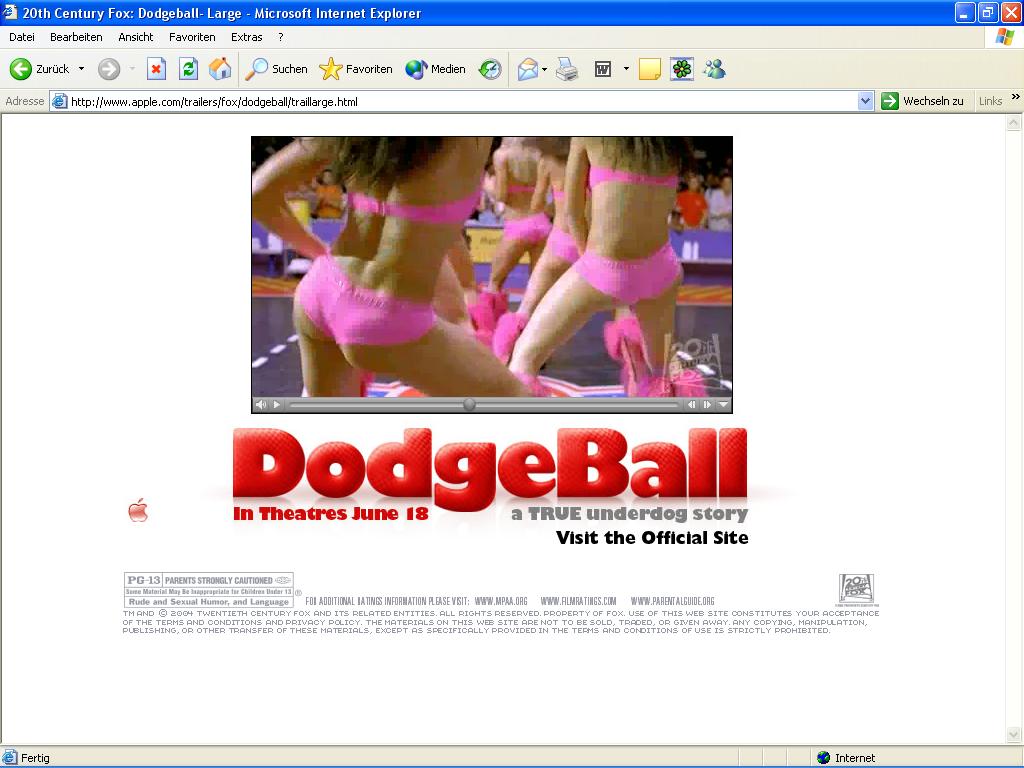Expand the address bar URL dropdown
This screenshot has width=1024, height=768.
(866, 101)
